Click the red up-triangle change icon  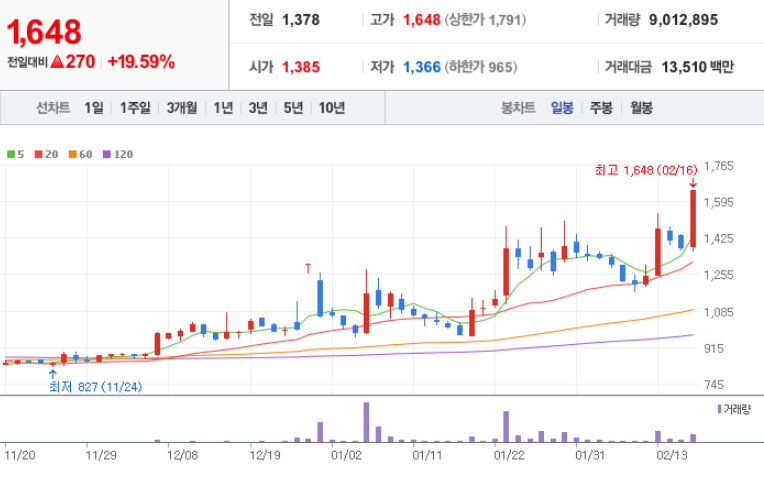(57, 61)
